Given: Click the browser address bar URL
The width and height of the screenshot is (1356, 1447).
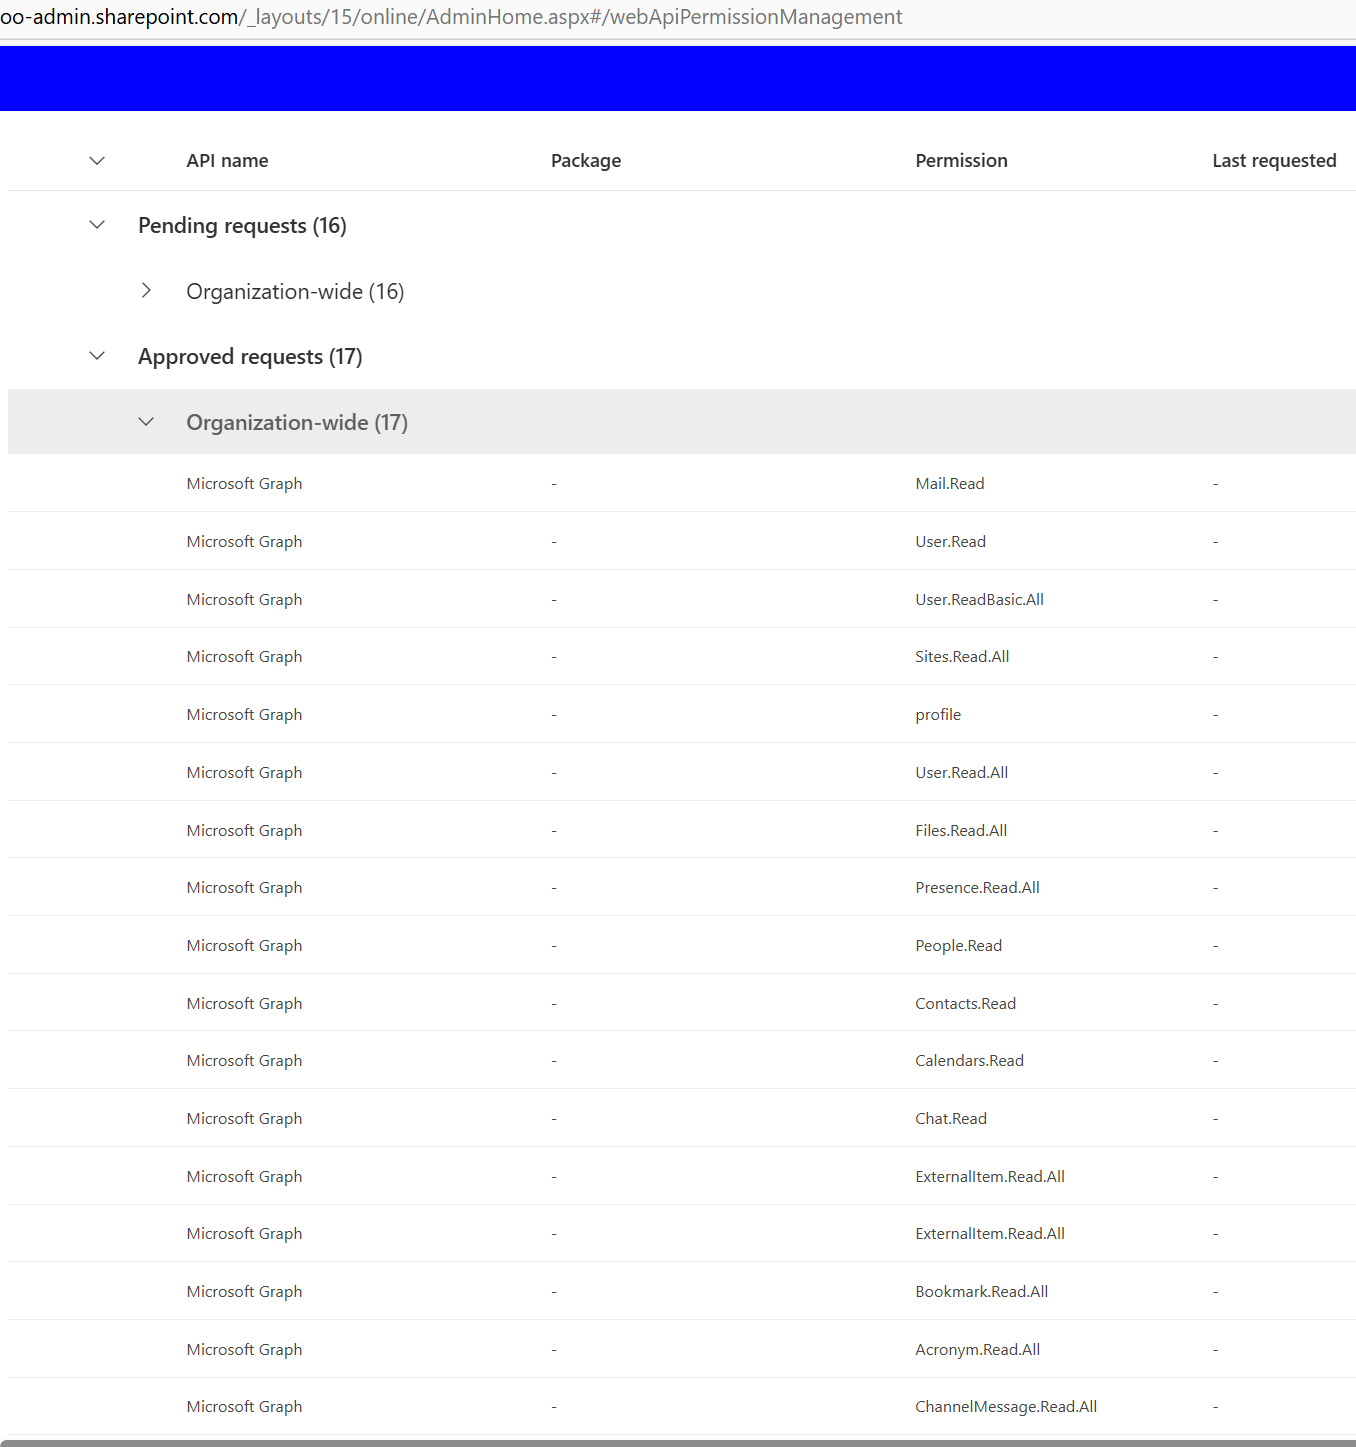Looking at the screenshot, I should click(451, 17).
